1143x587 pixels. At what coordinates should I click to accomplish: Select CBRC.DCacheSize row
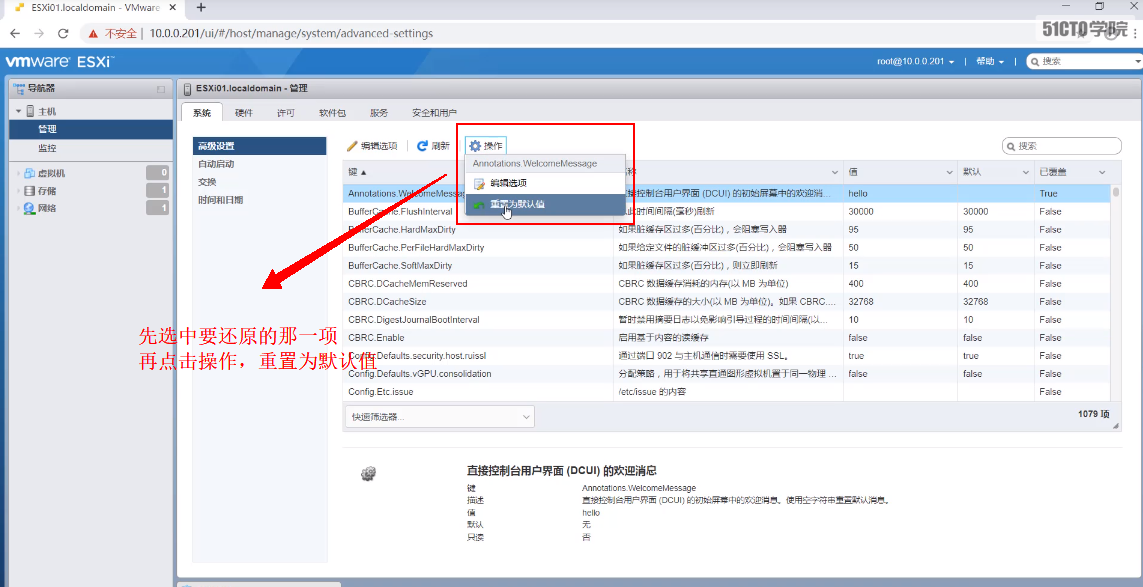(x=727, y=302)
